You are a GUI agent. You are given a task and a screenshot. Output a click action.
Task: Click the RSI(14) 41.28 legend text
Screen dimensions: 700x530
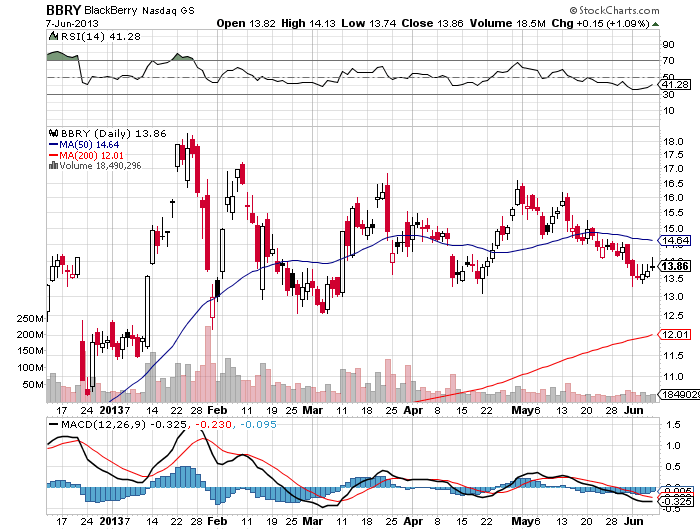pos(101,37)
